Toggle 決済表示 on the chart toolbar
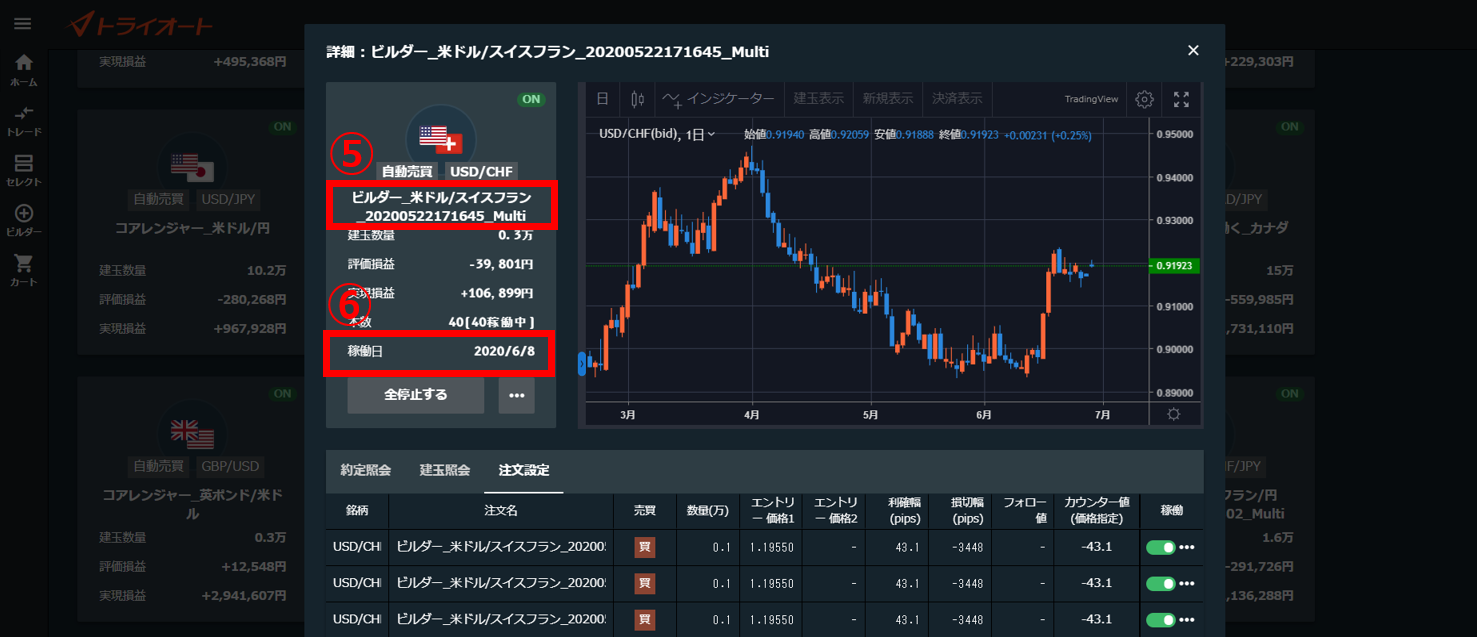 pos(957,99)
